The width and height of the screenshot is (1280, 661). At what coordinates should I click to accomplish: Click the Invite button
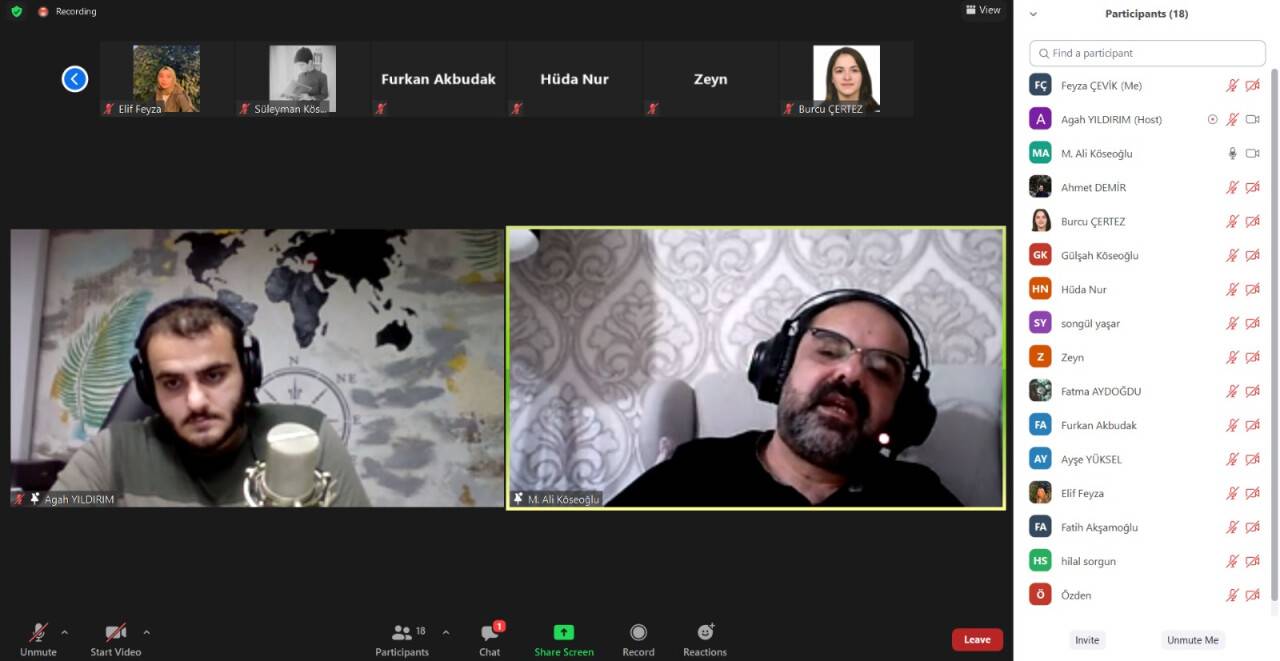click(1087, 640)
